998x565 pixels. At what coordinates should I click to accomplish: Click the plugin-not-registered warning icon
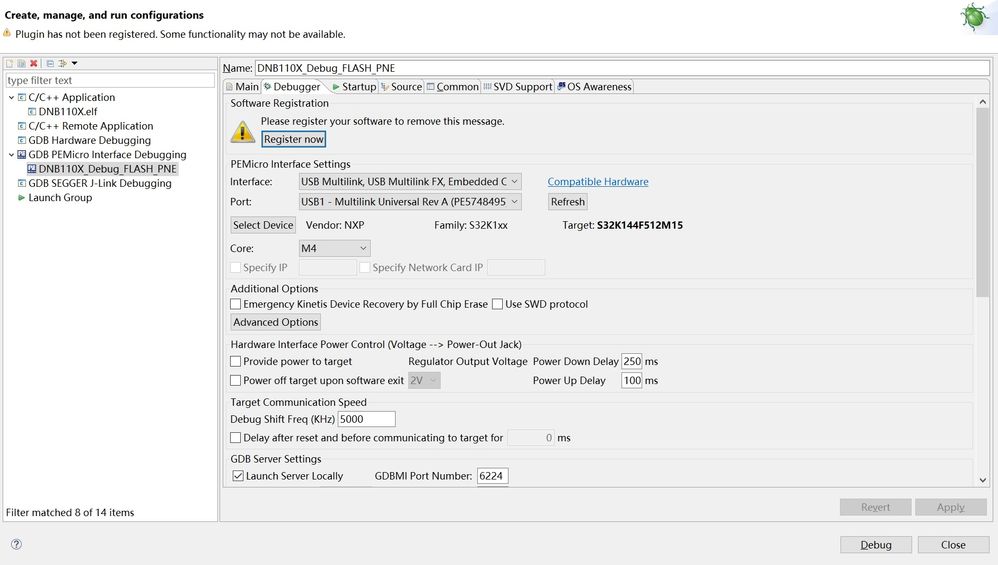coord(7,33)
